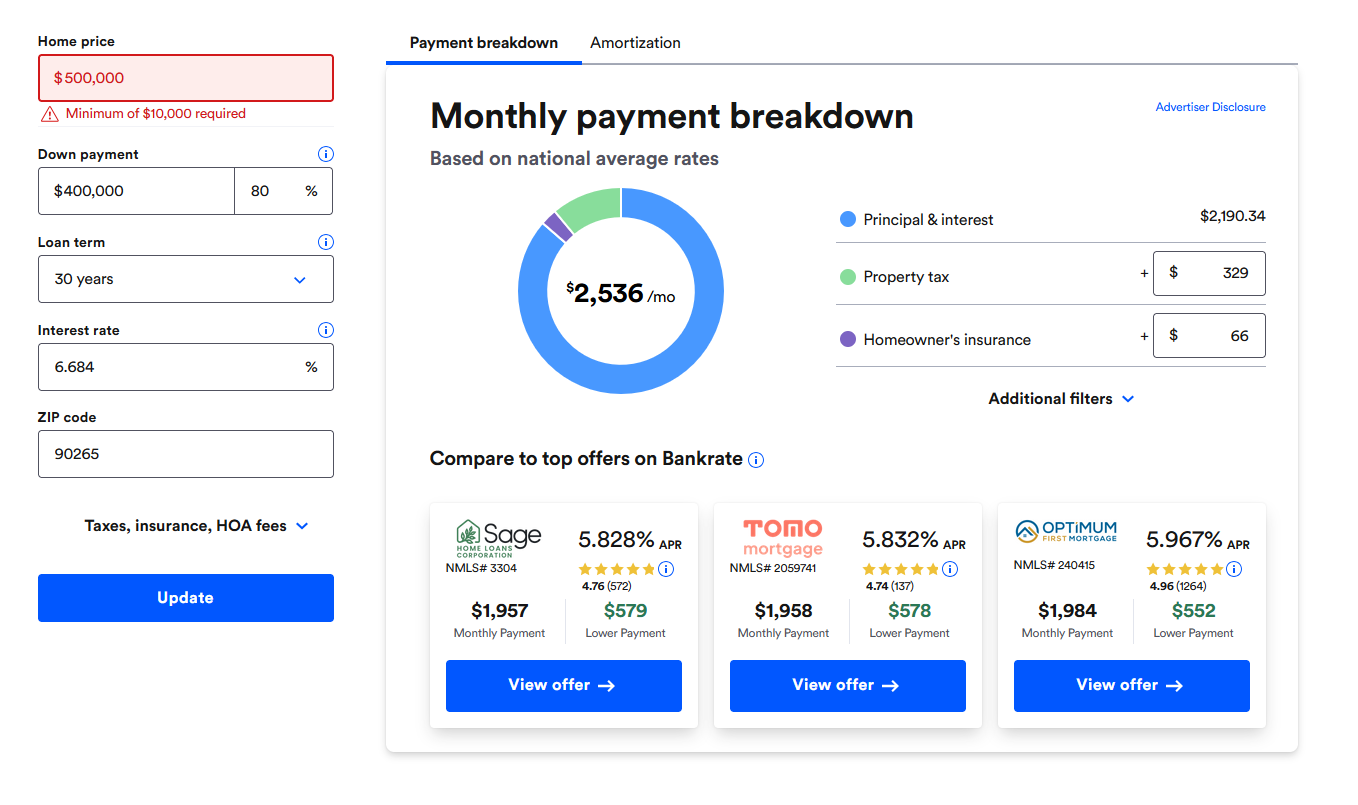This screenshot has height=805, width=1358.
Task: Click View offer for Tomo mortgage
Action: (x=848, y=686)
